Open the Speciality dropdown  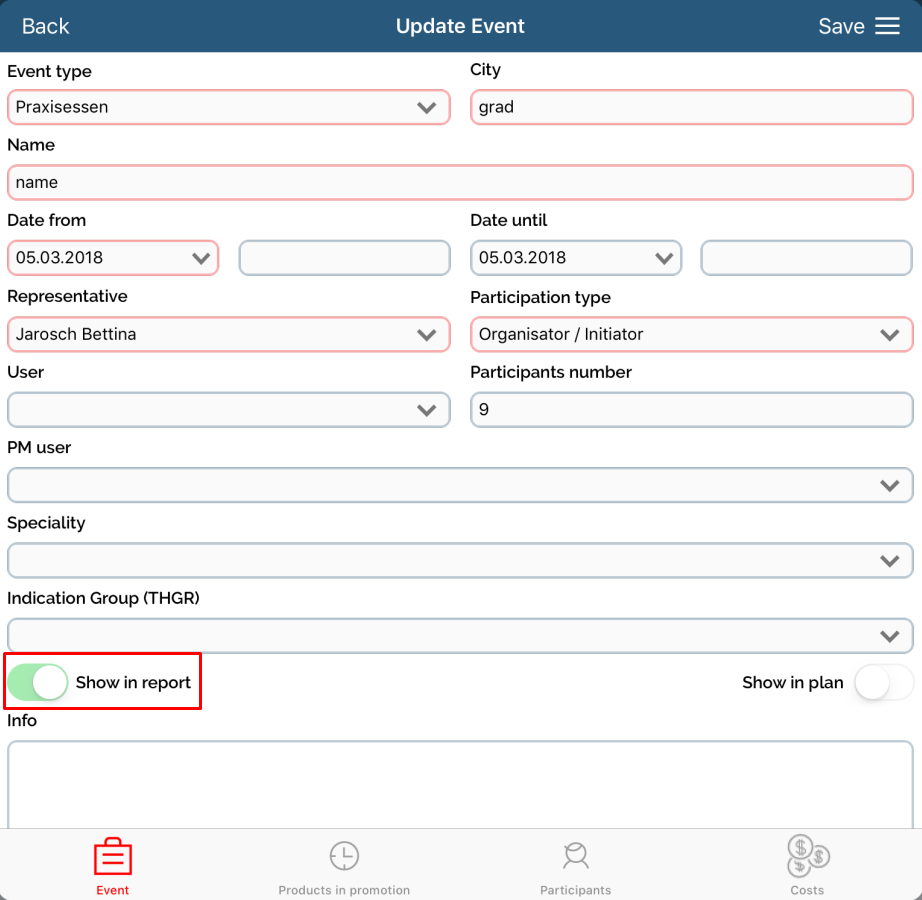pyautogui.click(x=460, y=560)
